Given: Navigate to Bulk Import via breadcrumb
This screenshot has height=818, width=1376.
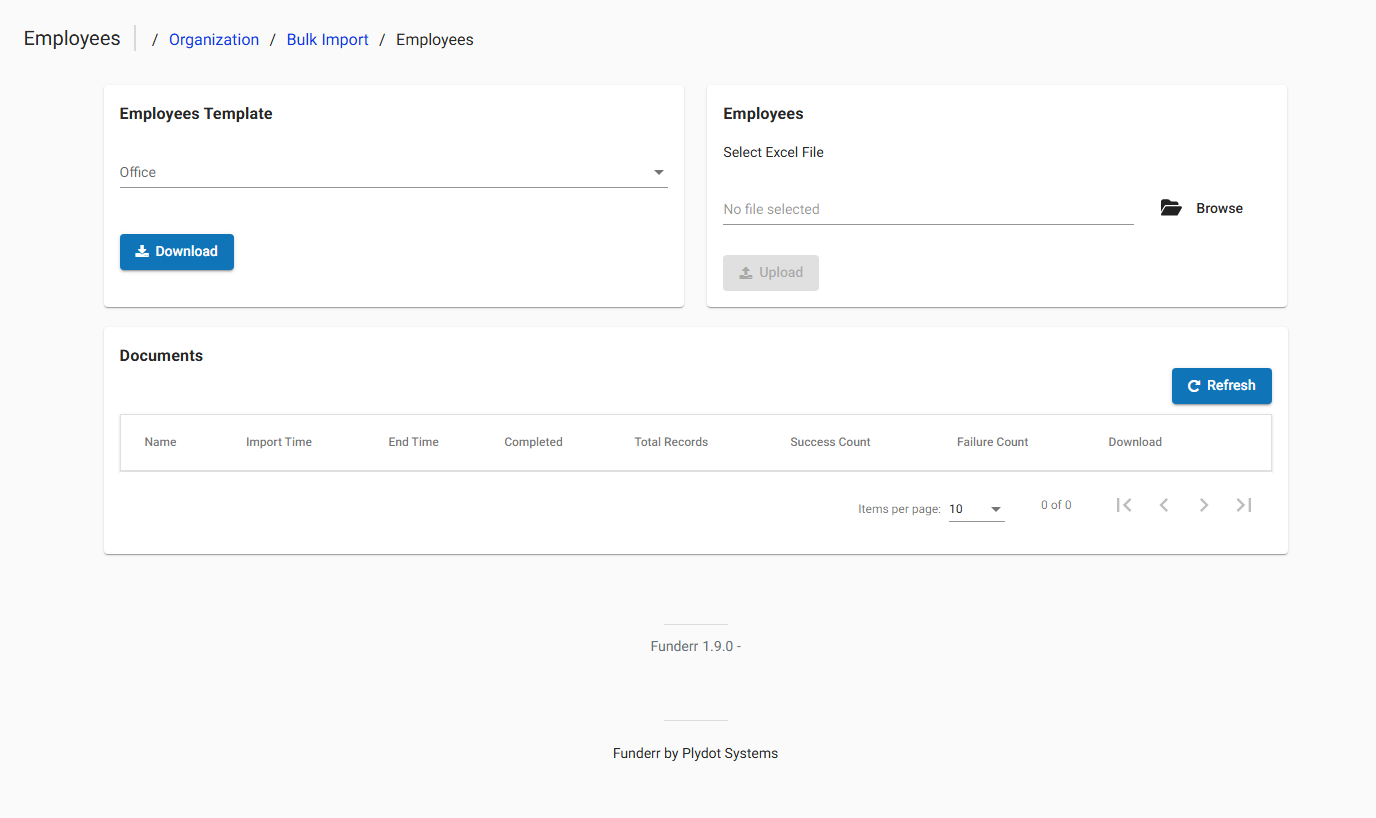Looking at the screenshot, I should coord(327,39).
